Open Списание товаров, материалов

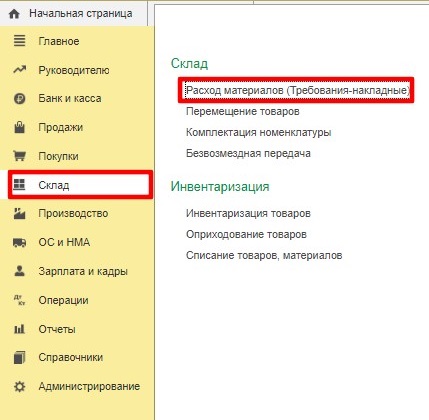(264, 255)
